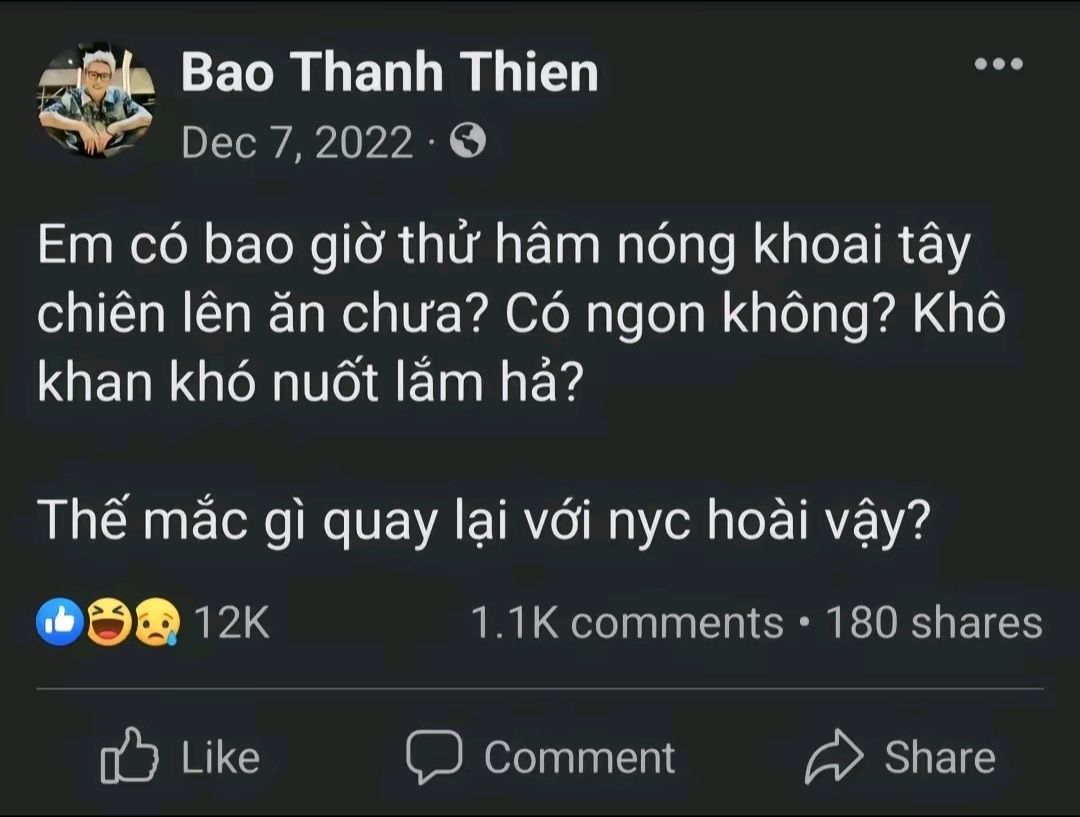Click the blue thumbs-up reaction icon
Viewport: 1080px width, 817px height.
(x=60, y=623)
